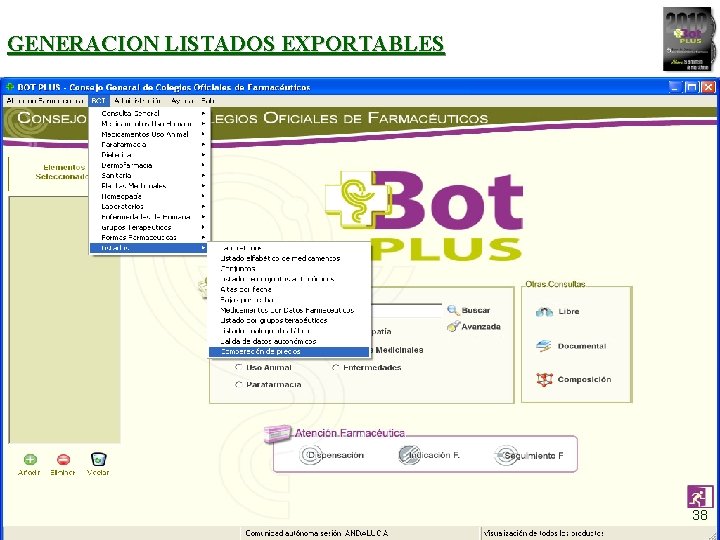Choose Plantas Medicinales menu entry
This screenshot has height=540, width=720.
[150, 186]
